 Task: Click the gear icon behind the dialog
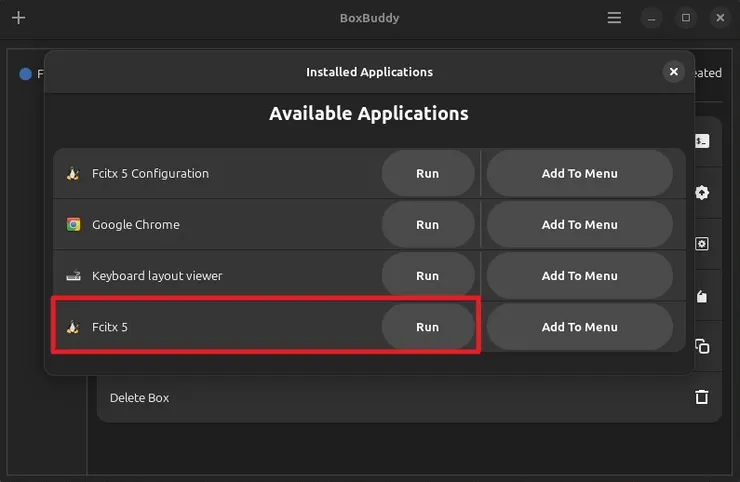pyautogui.click(x=702, y=193)
